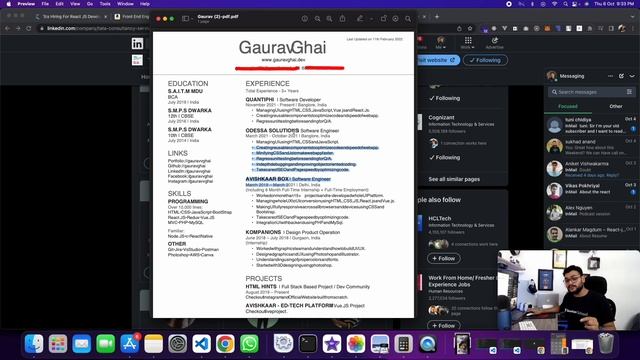640x360 pixels.
Task: Open the Window menu
Action: pos(125,4)
